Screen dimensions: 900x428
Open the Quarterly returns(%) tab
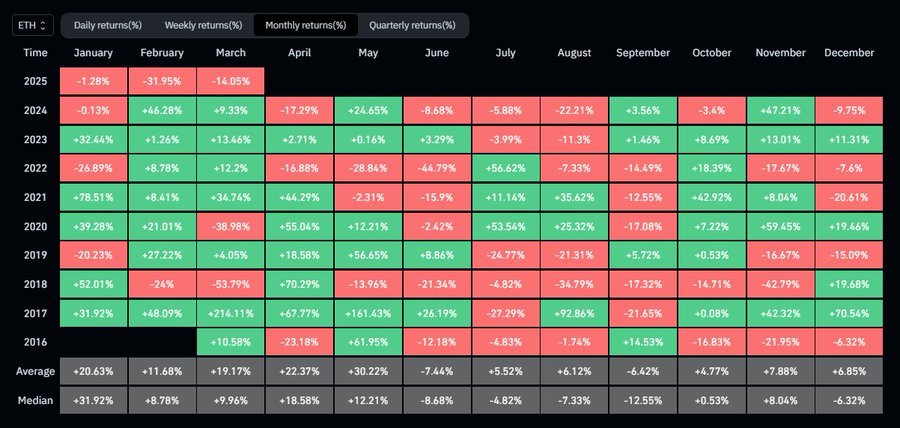(x=412, y=24)
